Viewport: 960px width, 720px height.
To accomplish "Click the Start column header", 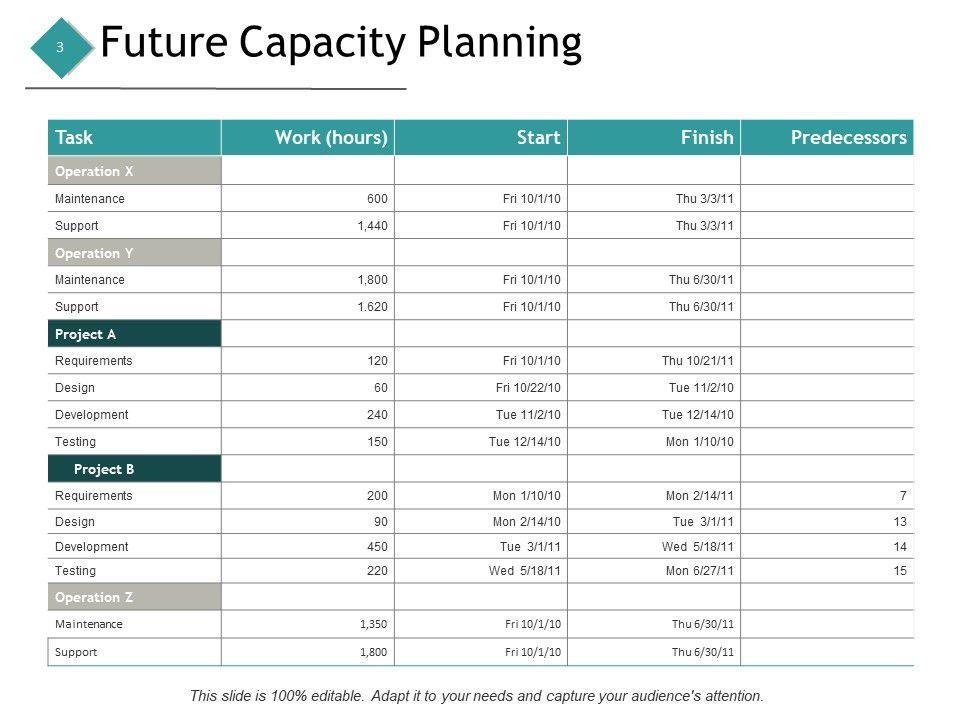I will coord(538,138).
